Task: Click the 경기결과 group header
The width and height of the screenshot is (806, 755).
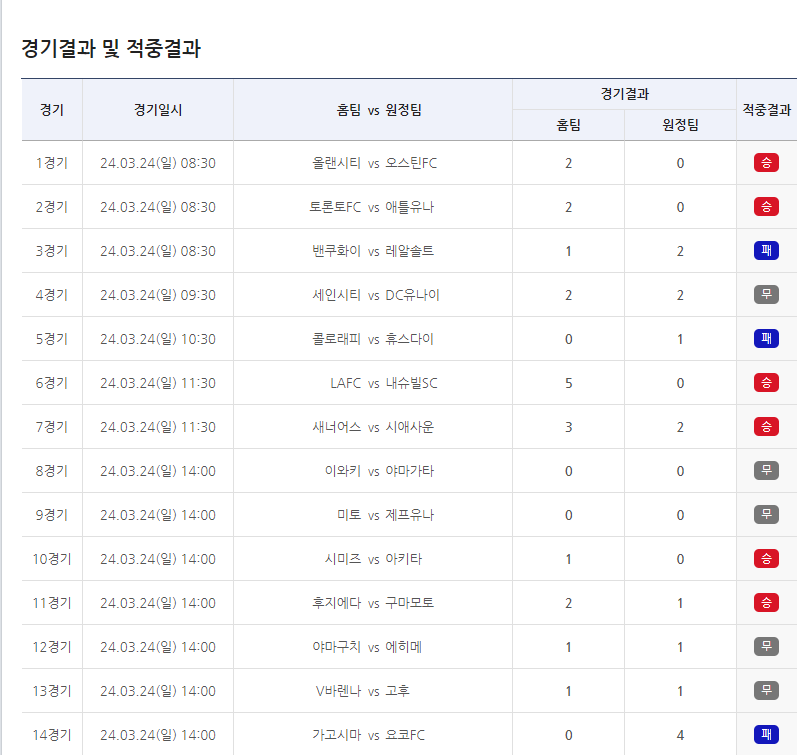Action: 625,94
